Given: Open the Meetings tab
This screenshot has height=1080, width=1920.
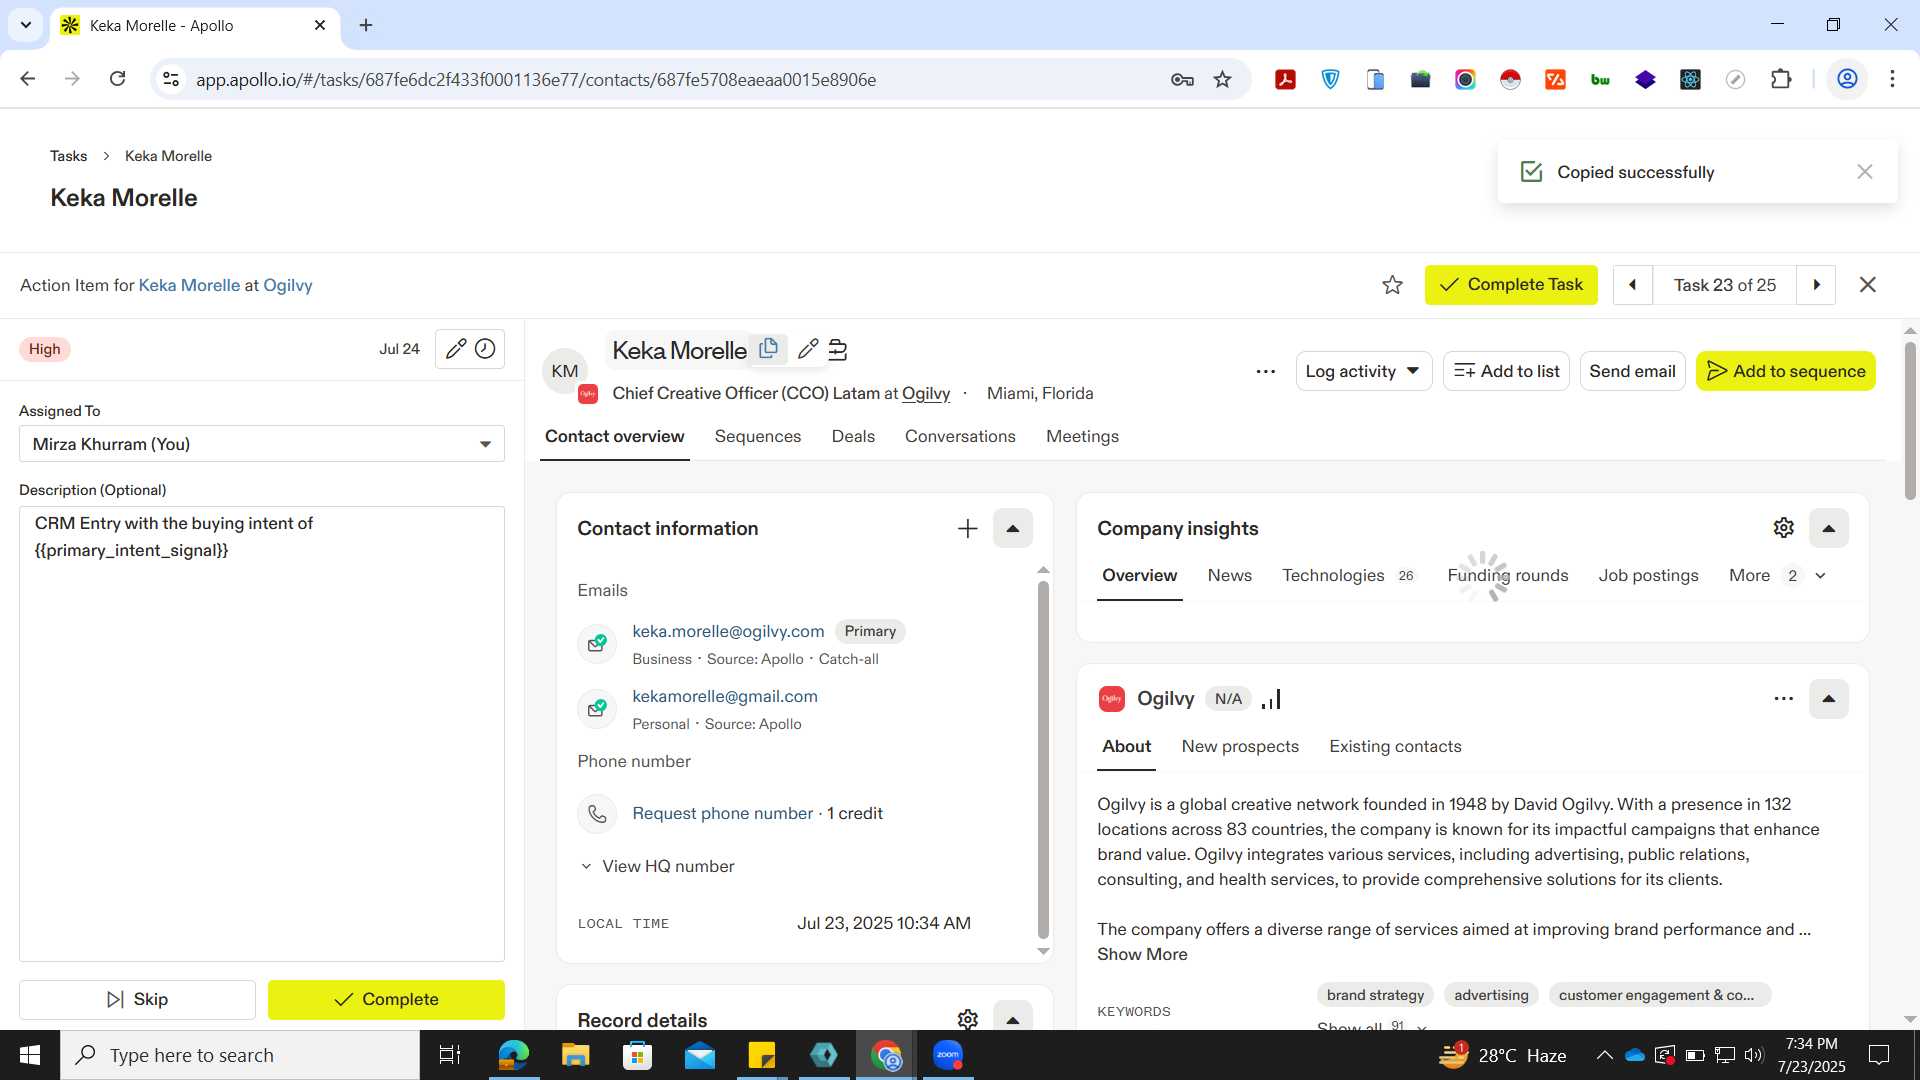Looking at the screenshot, I should 1082,437.
